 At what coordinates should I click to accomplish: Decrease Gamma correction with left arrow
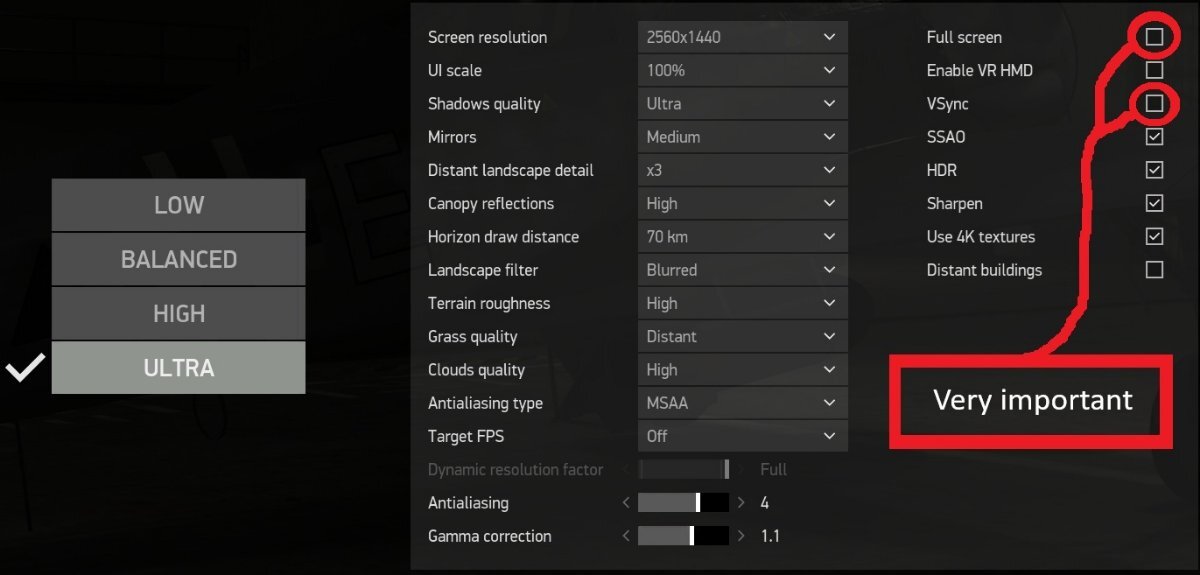pyautogui.click(x=626, y=536)
